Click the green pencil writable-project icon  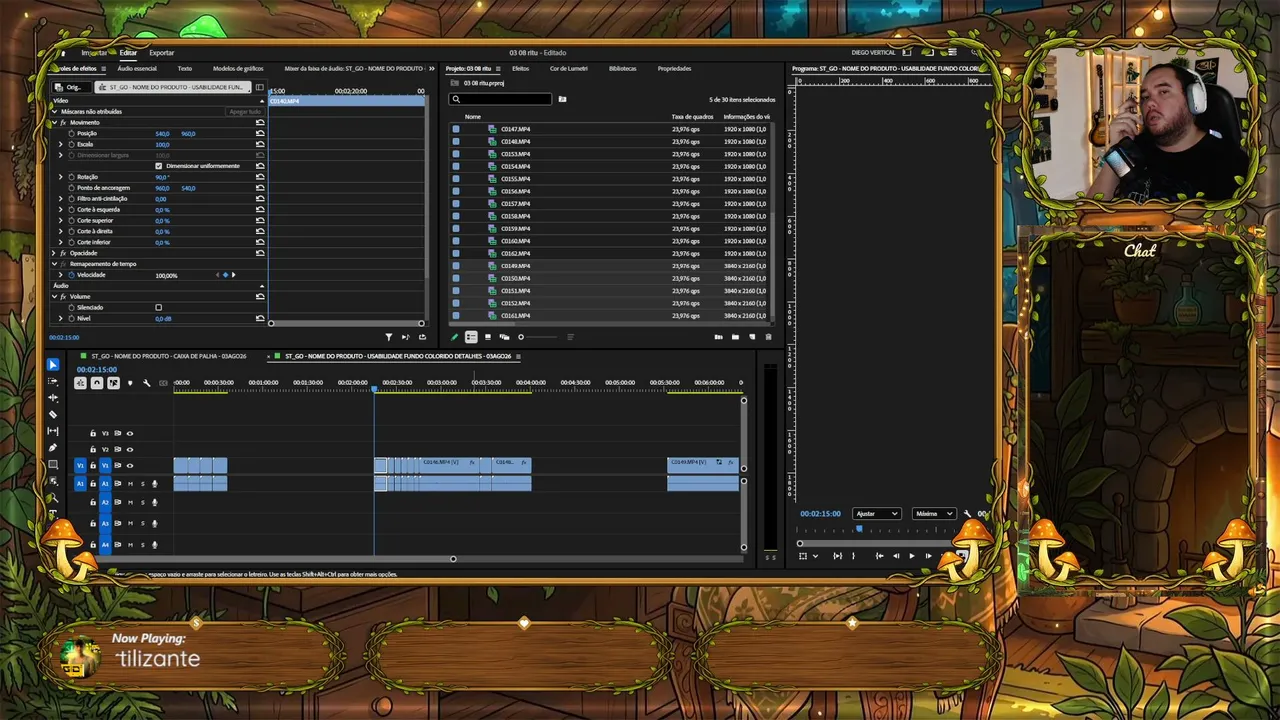coord(455,337)
